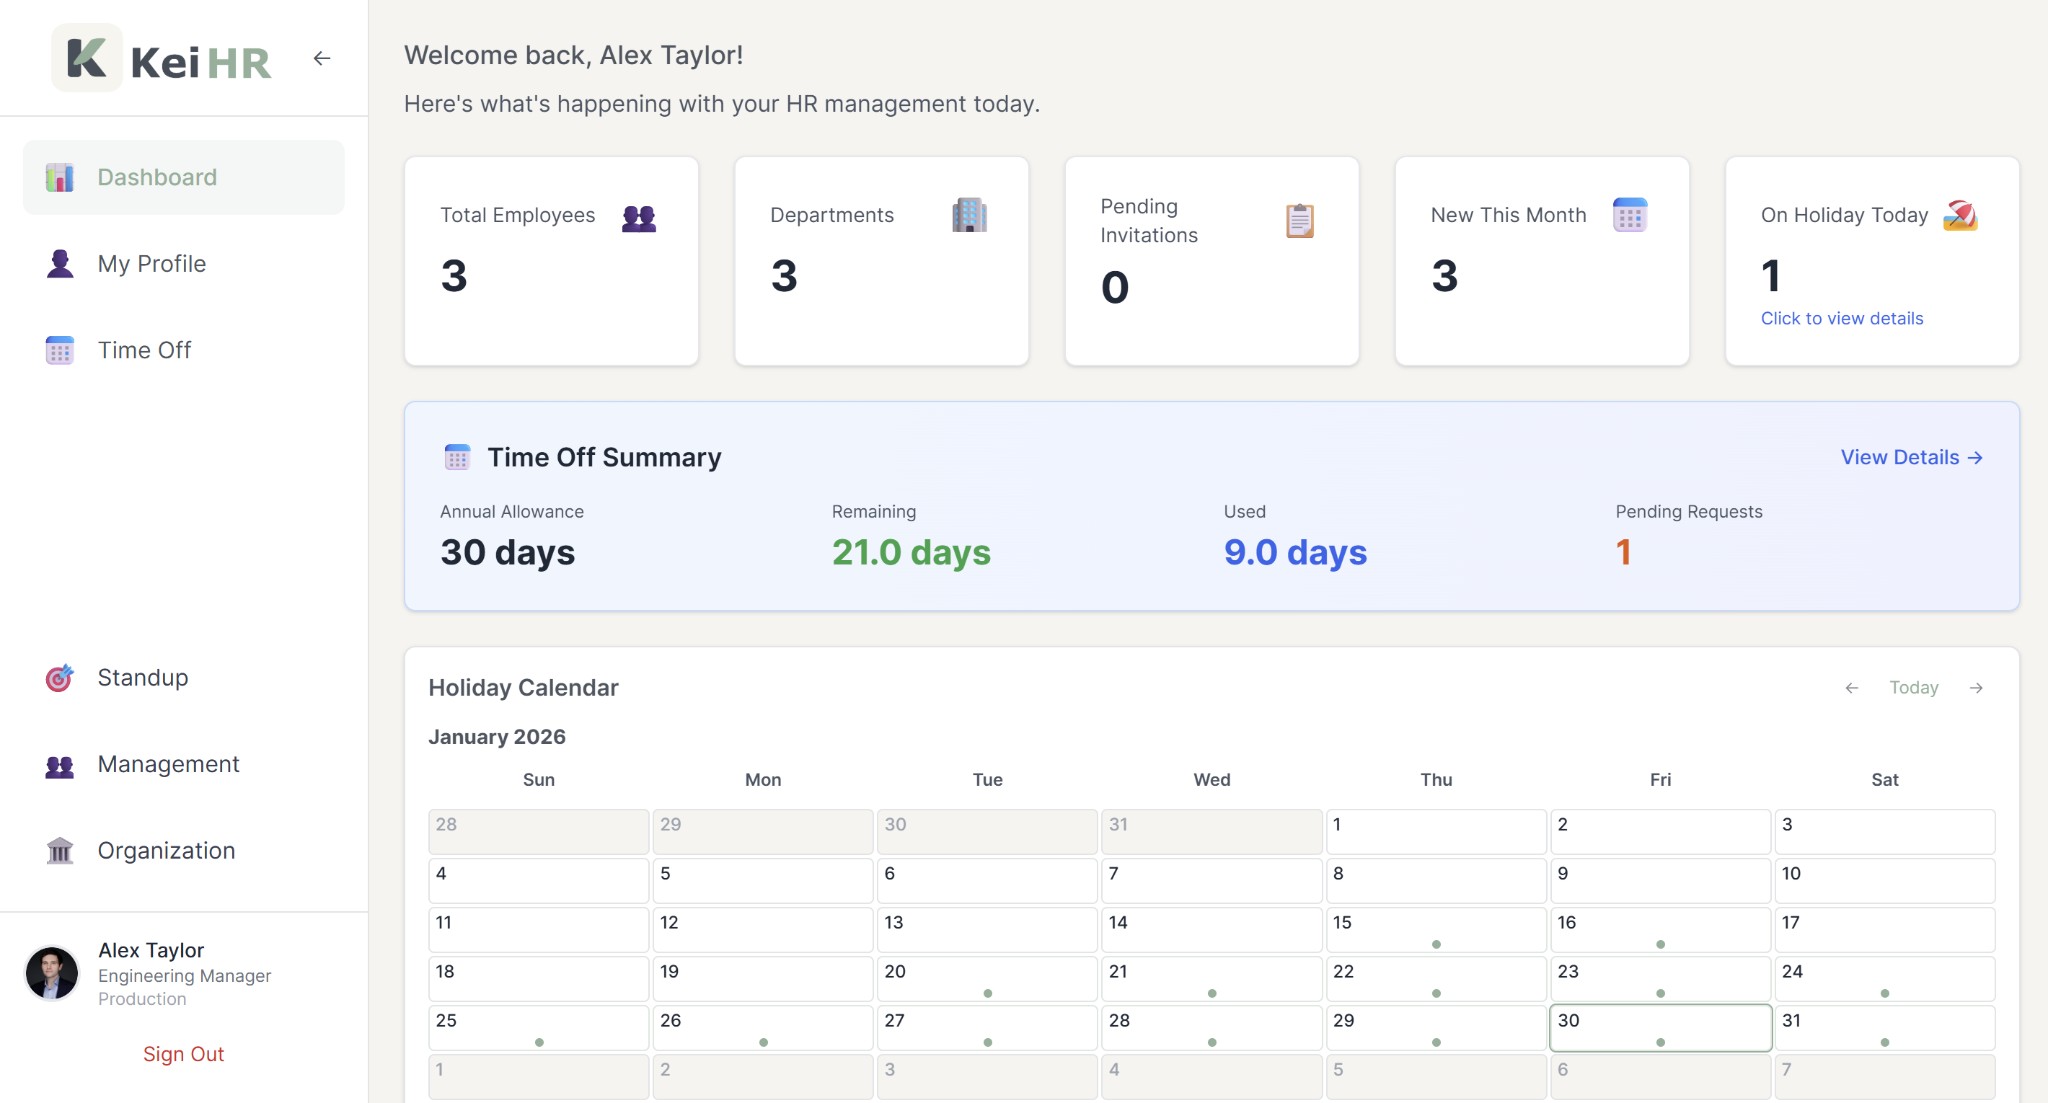Click to view details of holiday today
The height and width of the screenshot is (1103, 2048).
1841,318
